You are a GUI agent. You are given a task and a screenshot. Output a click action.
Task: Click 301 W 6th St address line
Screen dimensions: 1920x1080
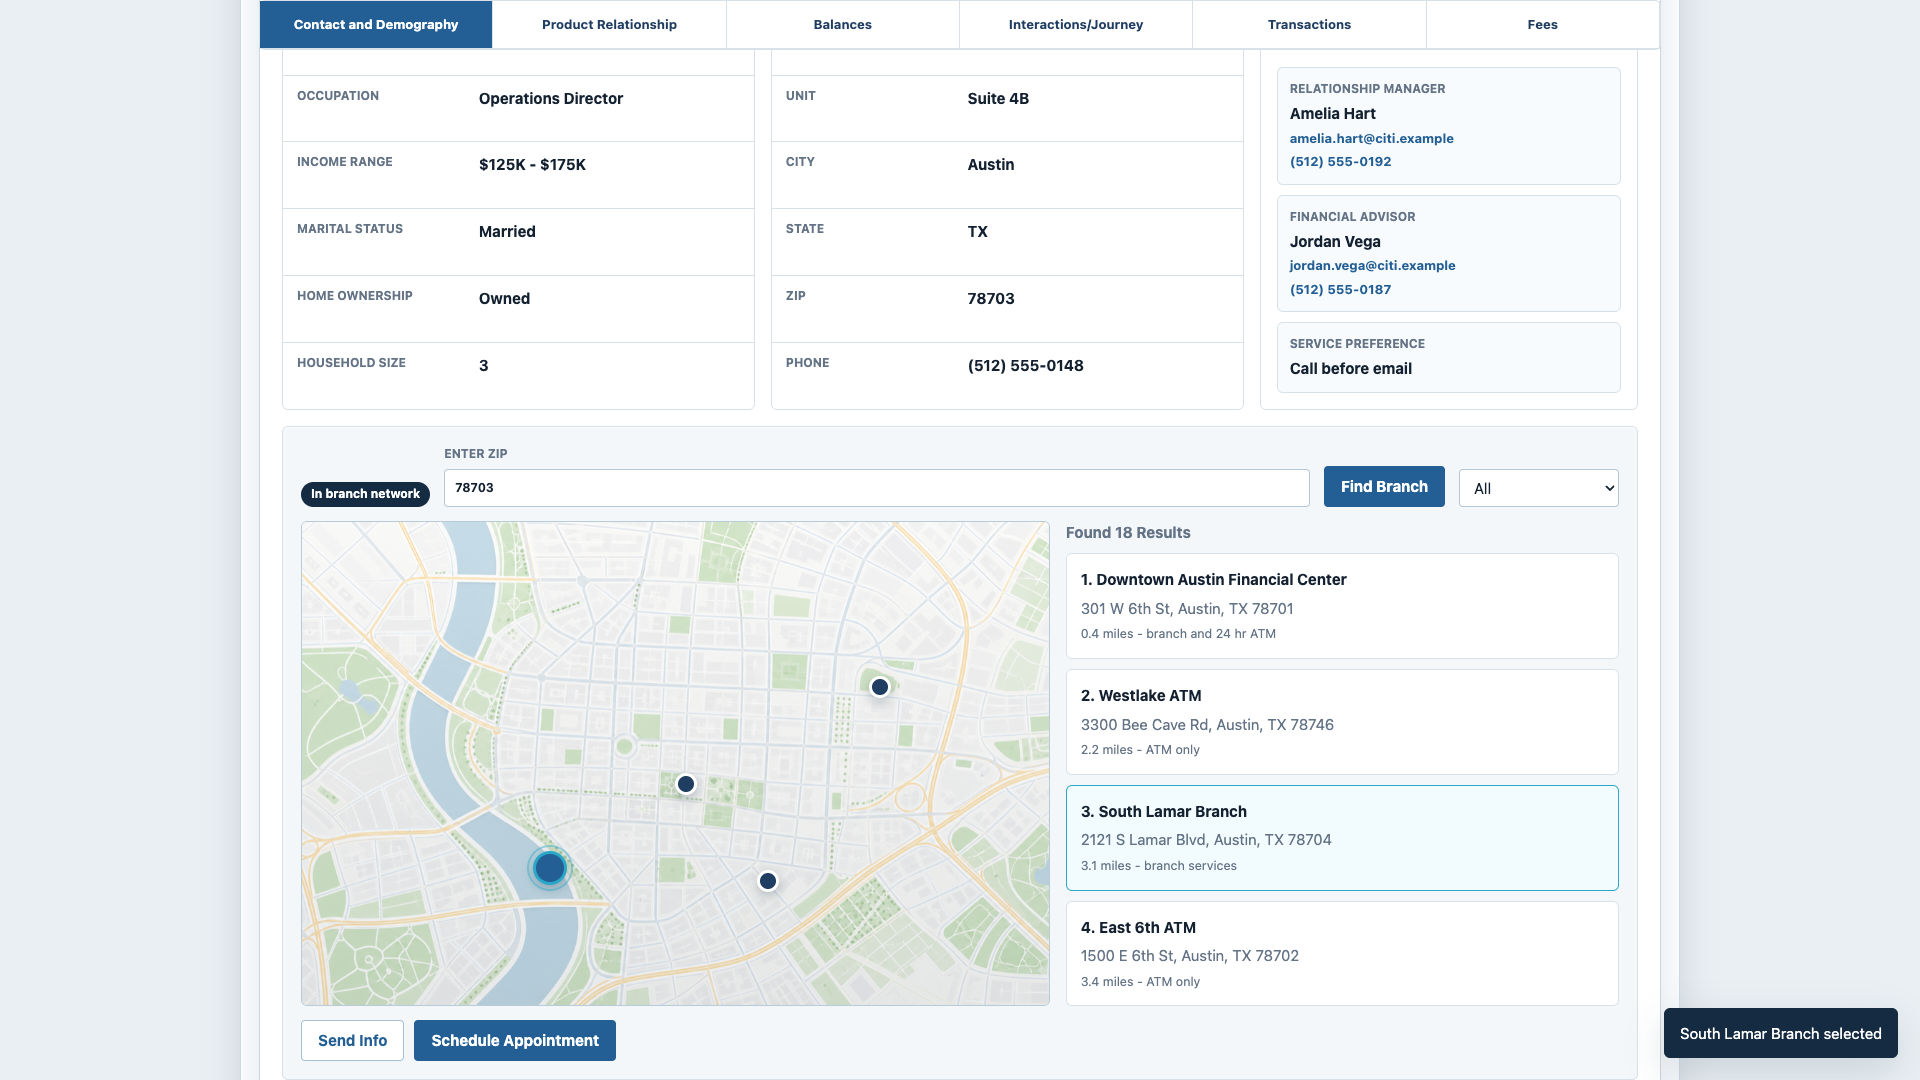point(1187,608)
